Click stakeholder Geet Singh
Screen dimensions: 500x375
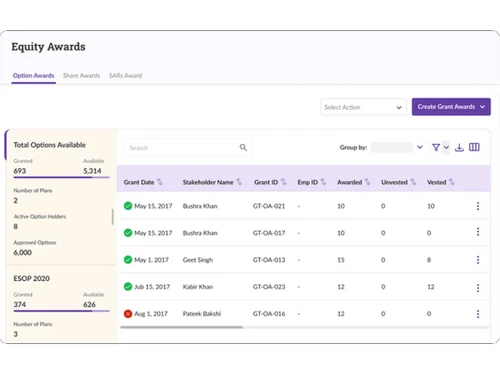tap(198, 260)
